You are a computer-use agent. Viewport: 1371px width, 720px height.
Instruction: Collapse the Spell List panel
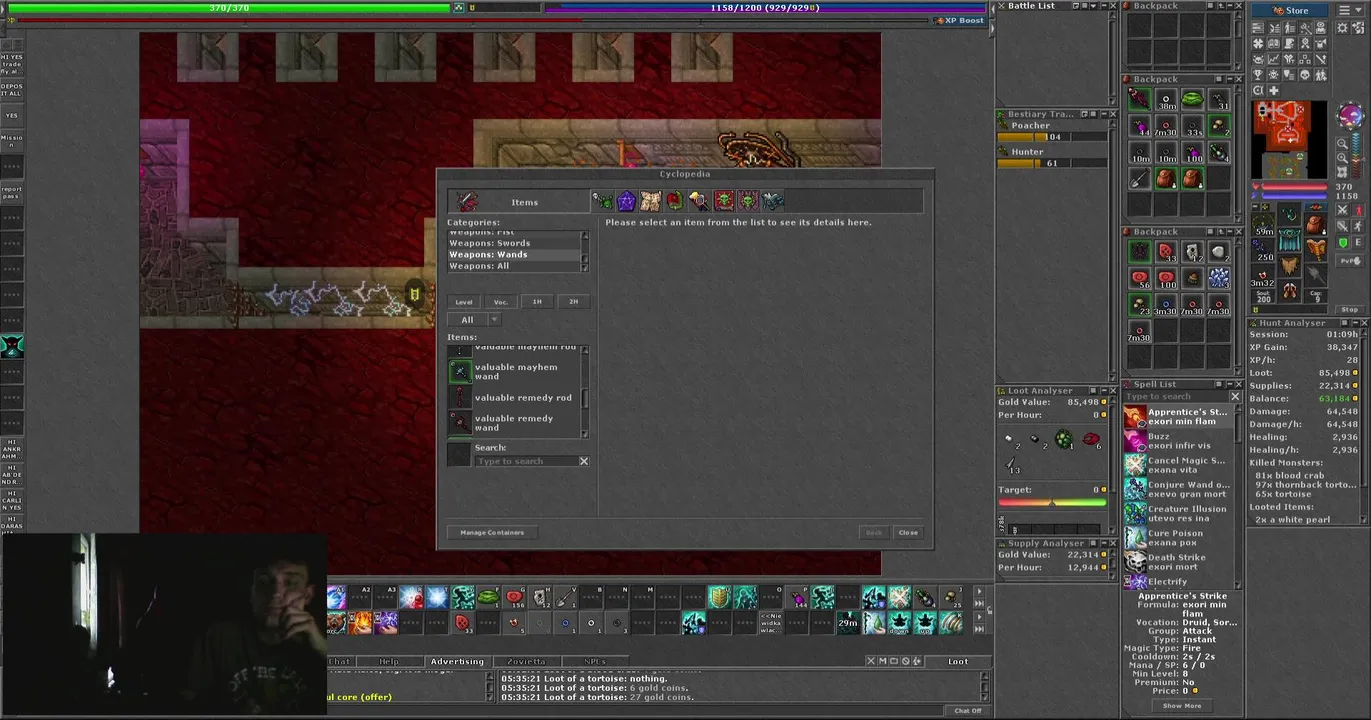1228,384
